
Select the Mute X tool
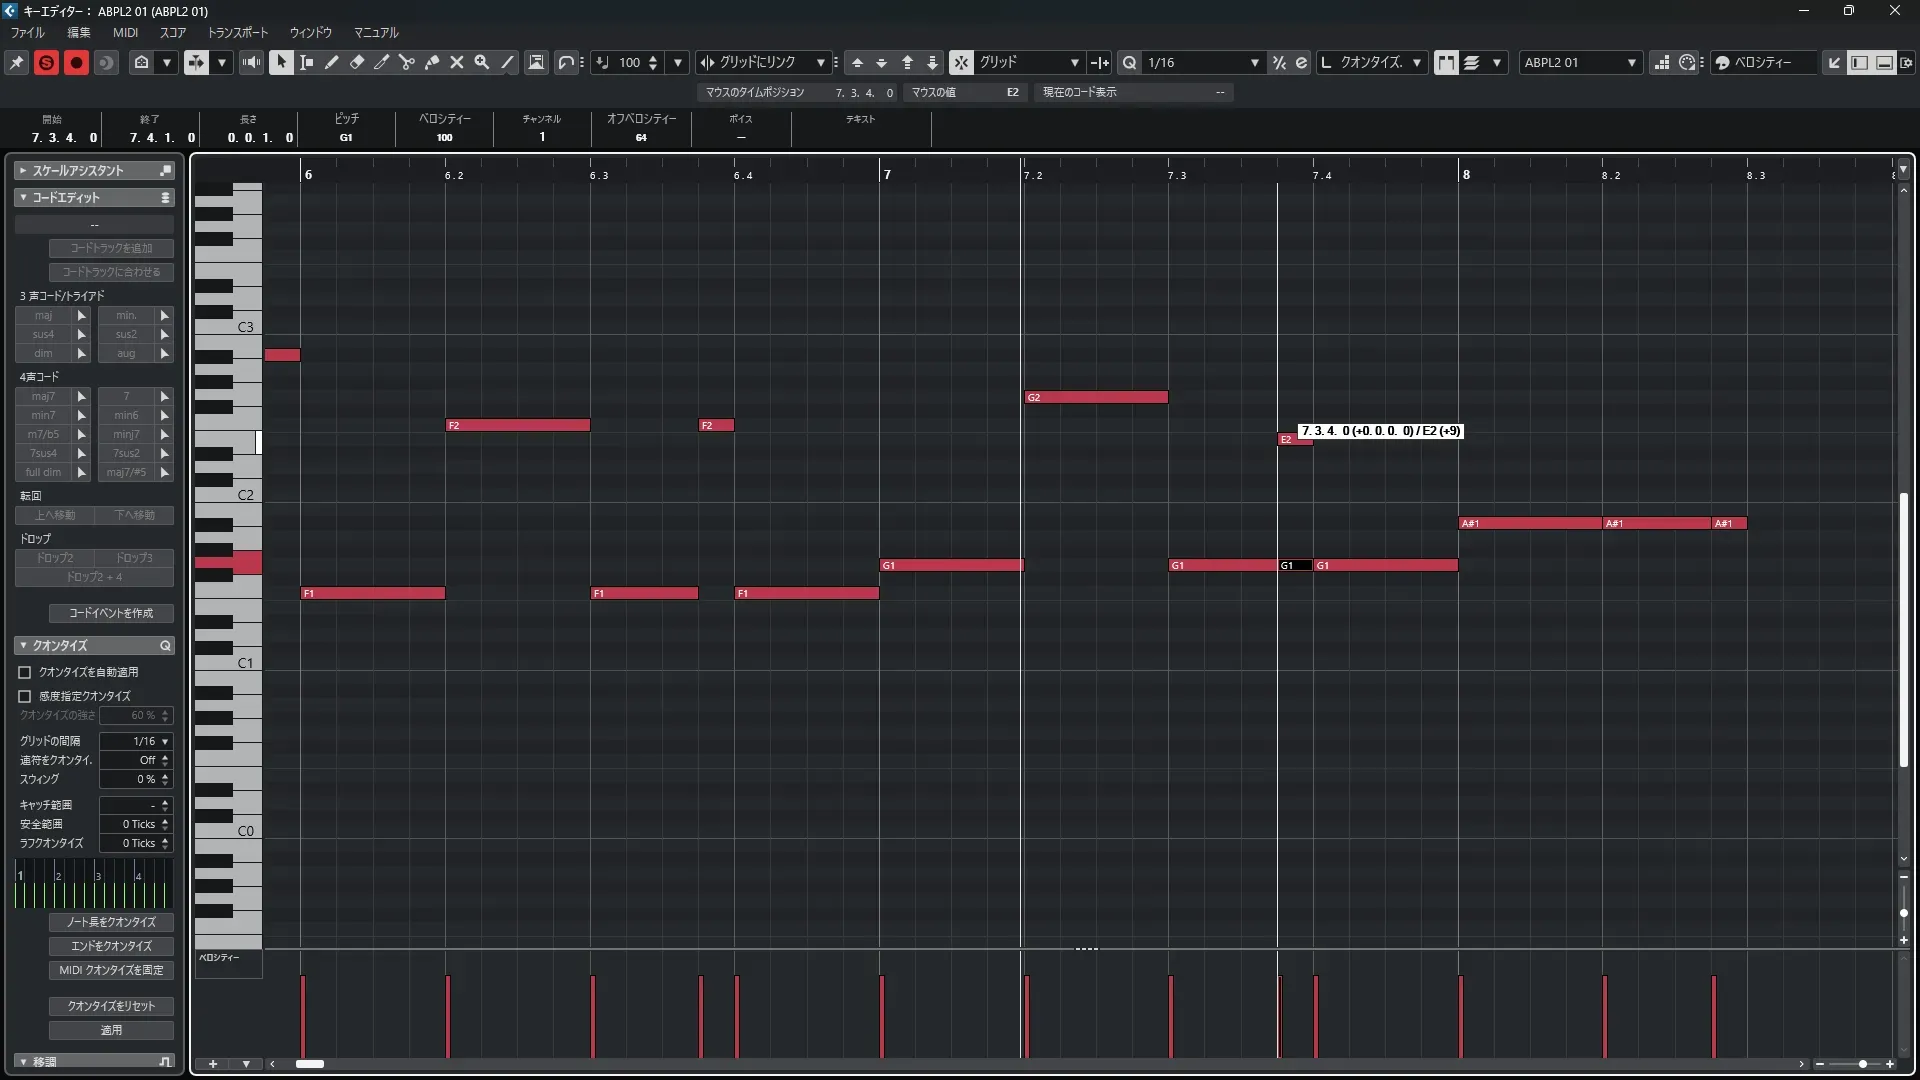[457, 62]
